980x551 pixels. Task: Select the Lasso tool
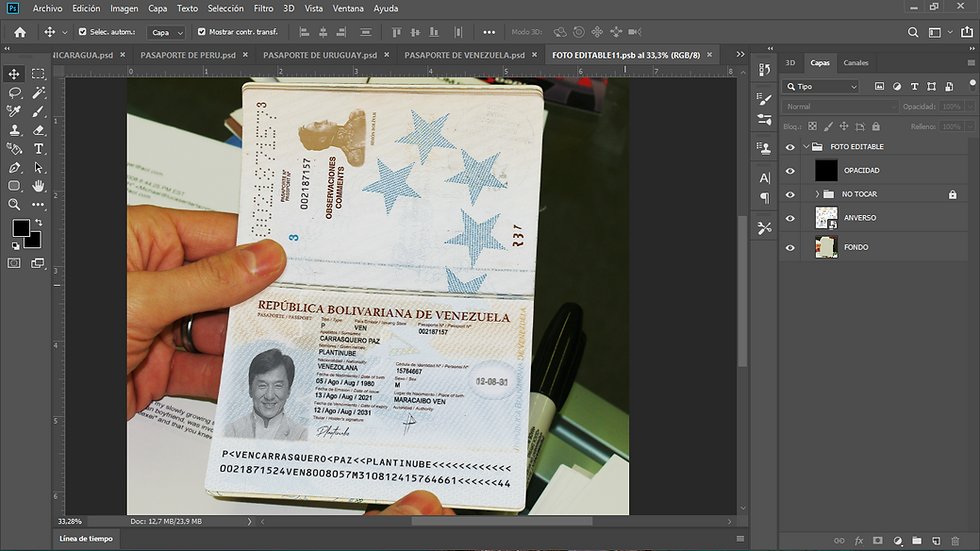14,92
